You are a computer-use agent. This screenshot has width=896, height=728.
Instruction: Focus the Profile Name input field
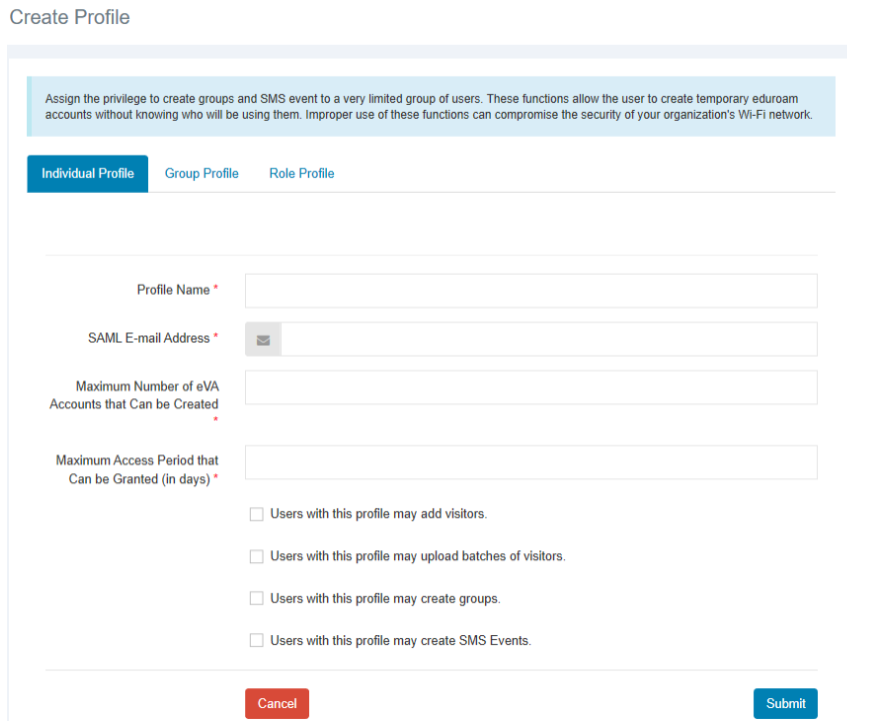pos(531,291)
